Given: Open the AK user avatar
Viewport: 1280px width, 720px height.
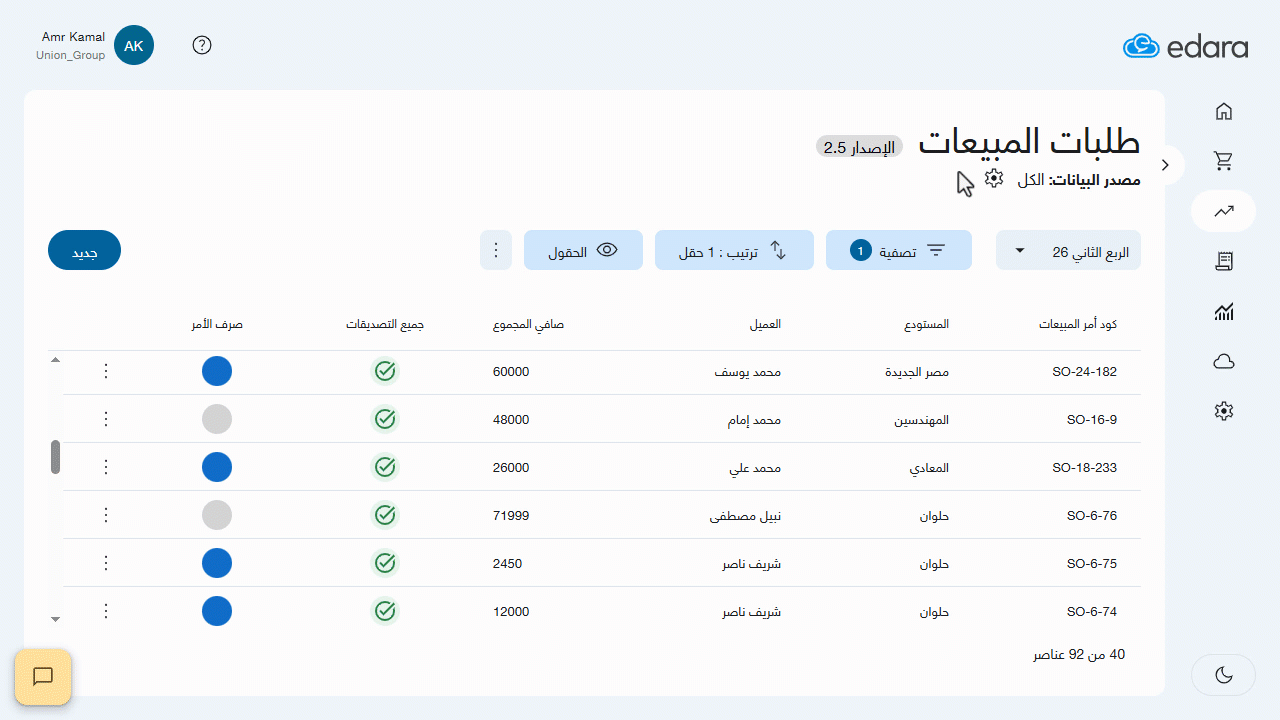Looking at the screenshot, I should coord(134,45).
